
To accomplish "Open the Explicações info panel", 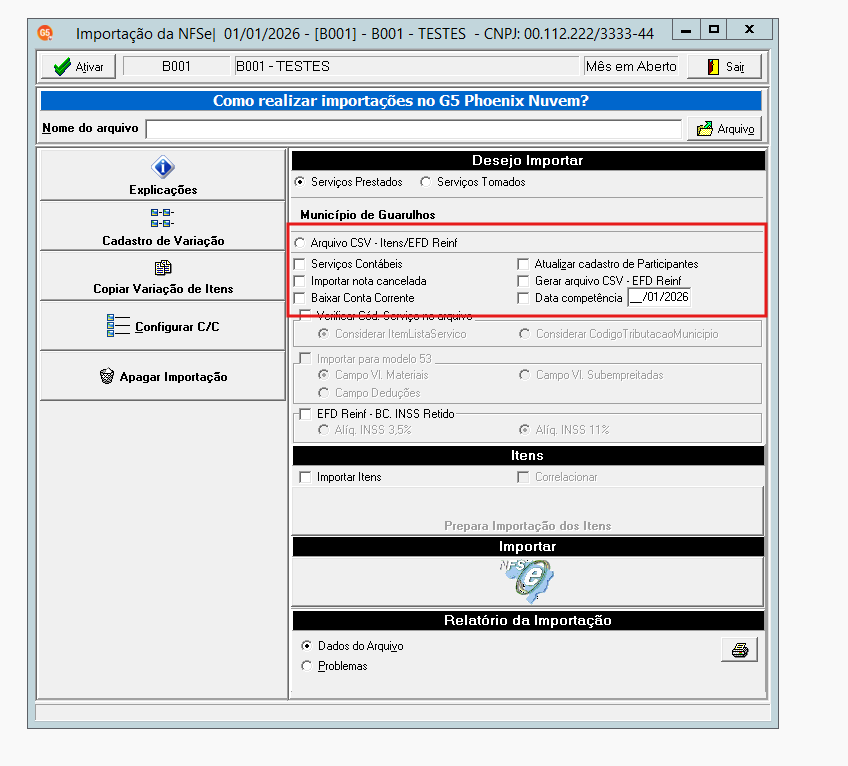I will [163, 175].
